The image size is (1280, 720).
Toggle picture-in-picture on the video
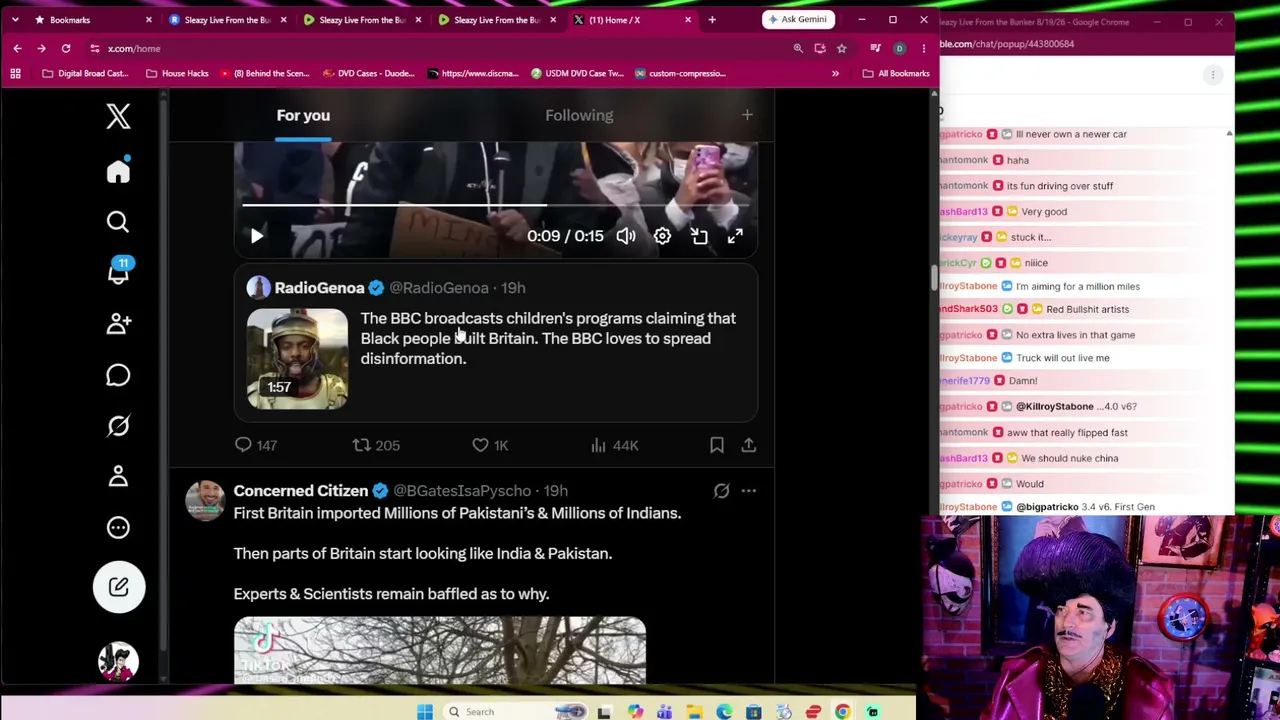[699, 236]
